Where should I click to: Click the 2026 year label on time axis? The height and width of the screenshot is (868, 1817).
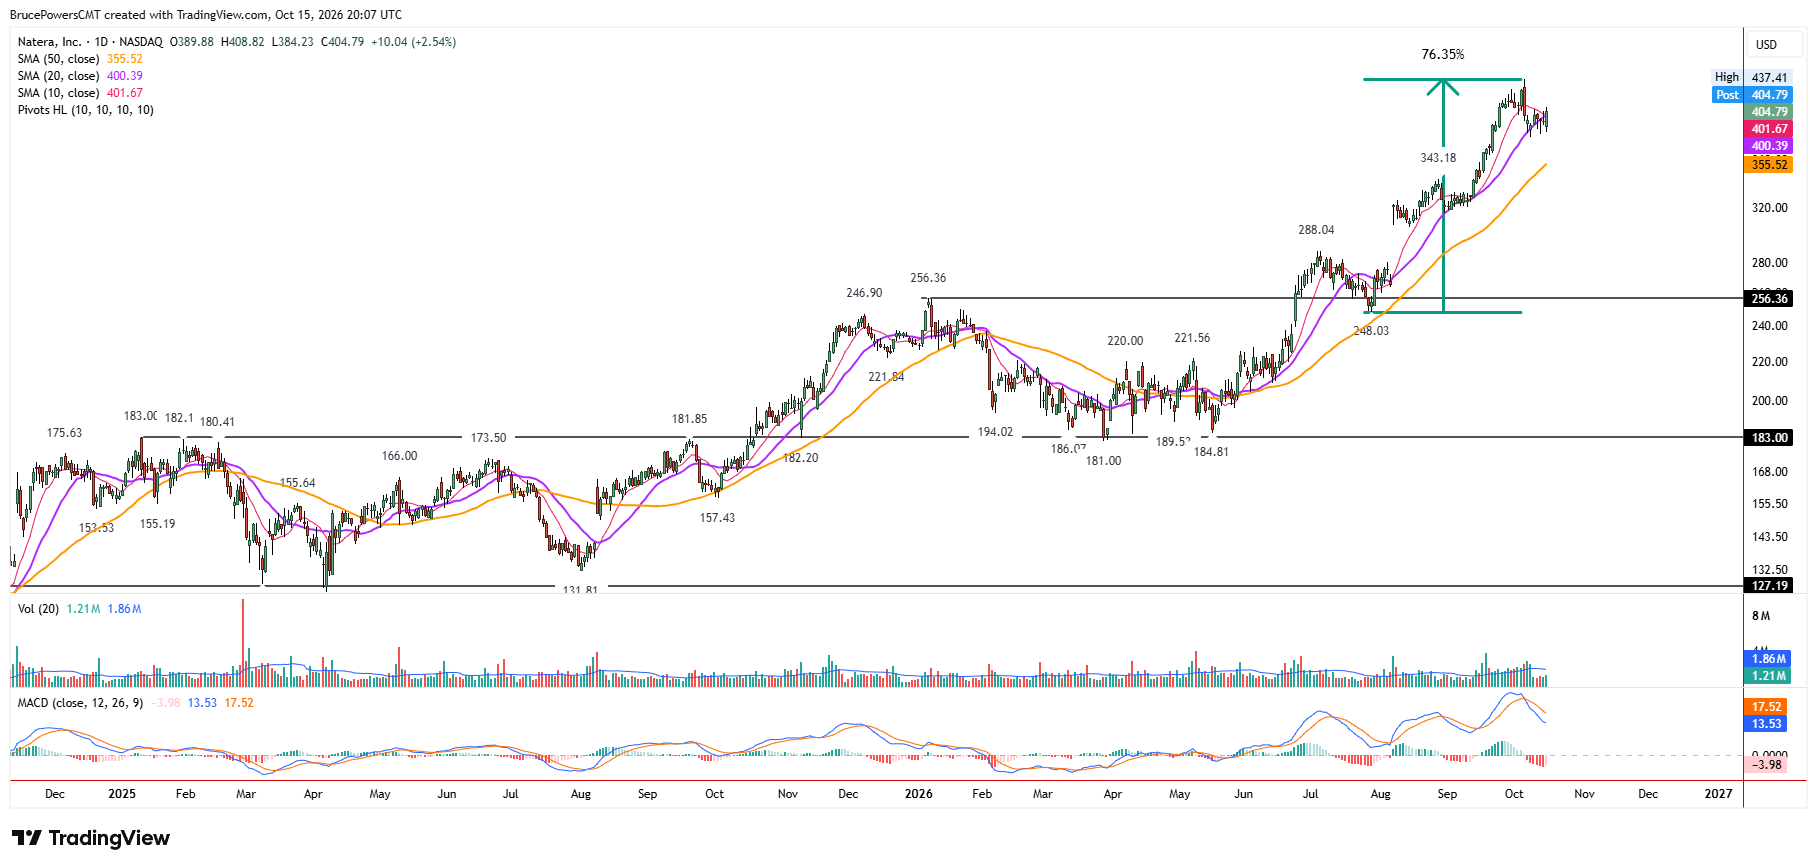pos(918,794)
